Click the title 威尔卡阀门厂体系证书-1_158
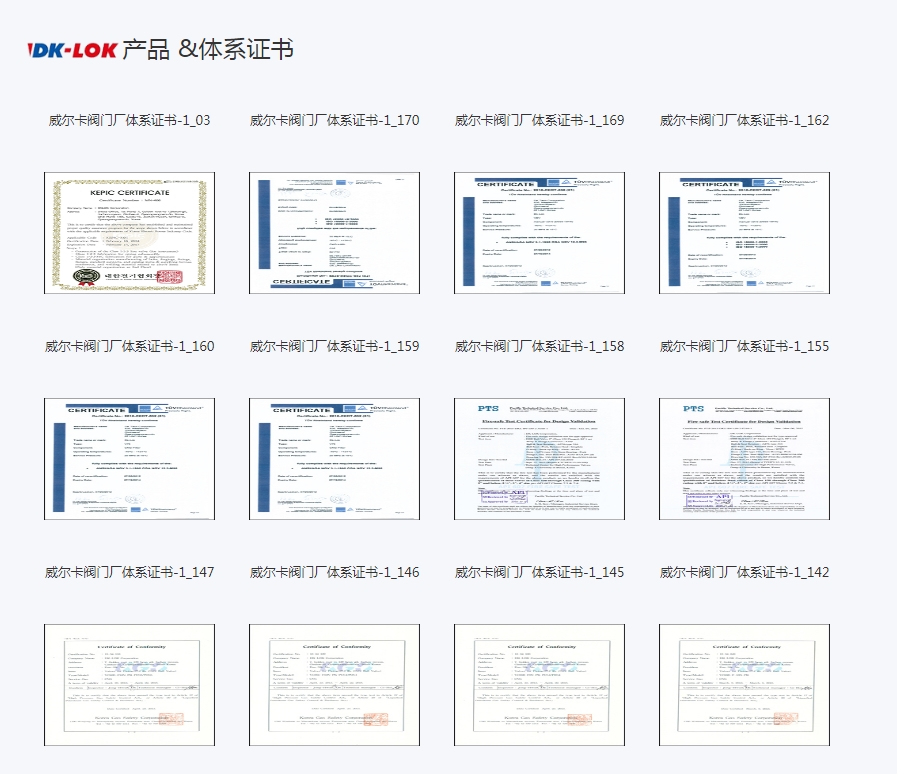 pos(539,346)
